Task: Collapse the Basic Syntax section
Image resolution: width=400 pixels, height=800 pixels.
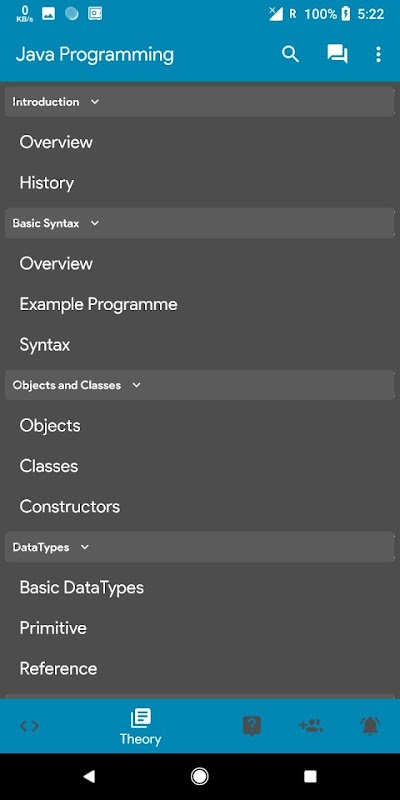Action: point(199,223)
